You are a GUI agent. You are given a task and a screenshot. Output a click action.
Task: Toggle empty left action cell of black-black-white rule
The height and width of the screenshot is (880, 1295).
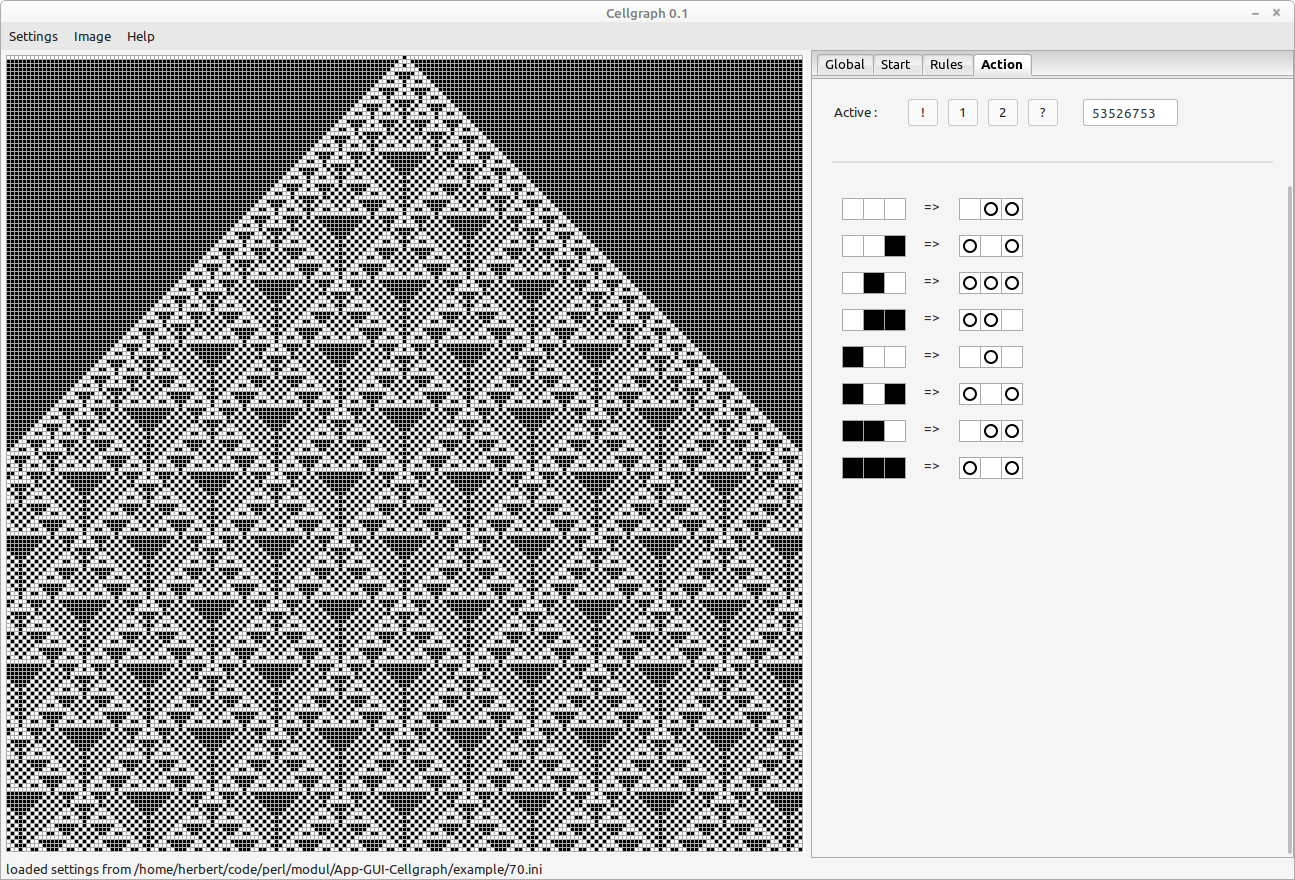pos(970,431)
